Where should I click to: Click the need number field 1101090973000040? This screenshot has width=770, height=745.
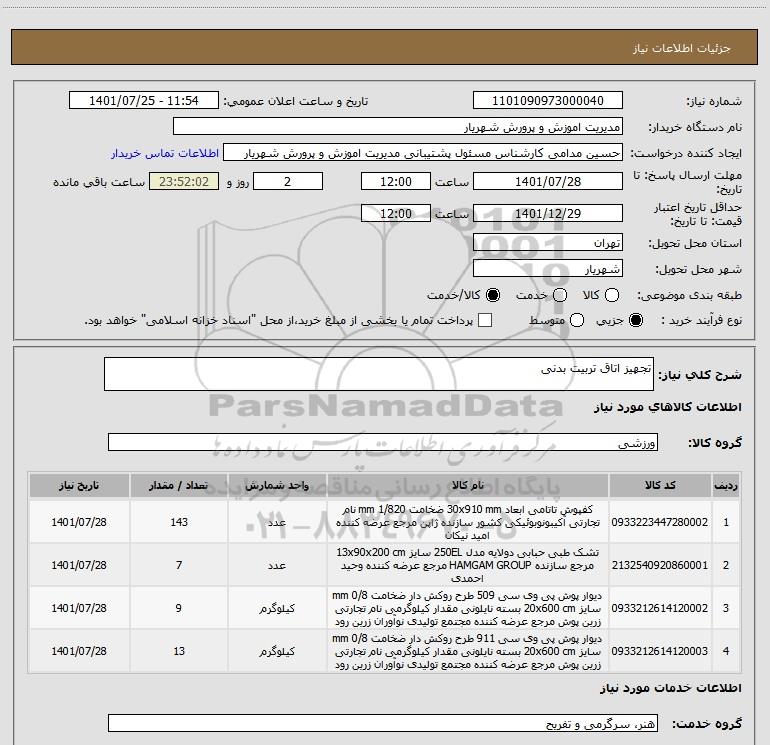coord(548,101)
